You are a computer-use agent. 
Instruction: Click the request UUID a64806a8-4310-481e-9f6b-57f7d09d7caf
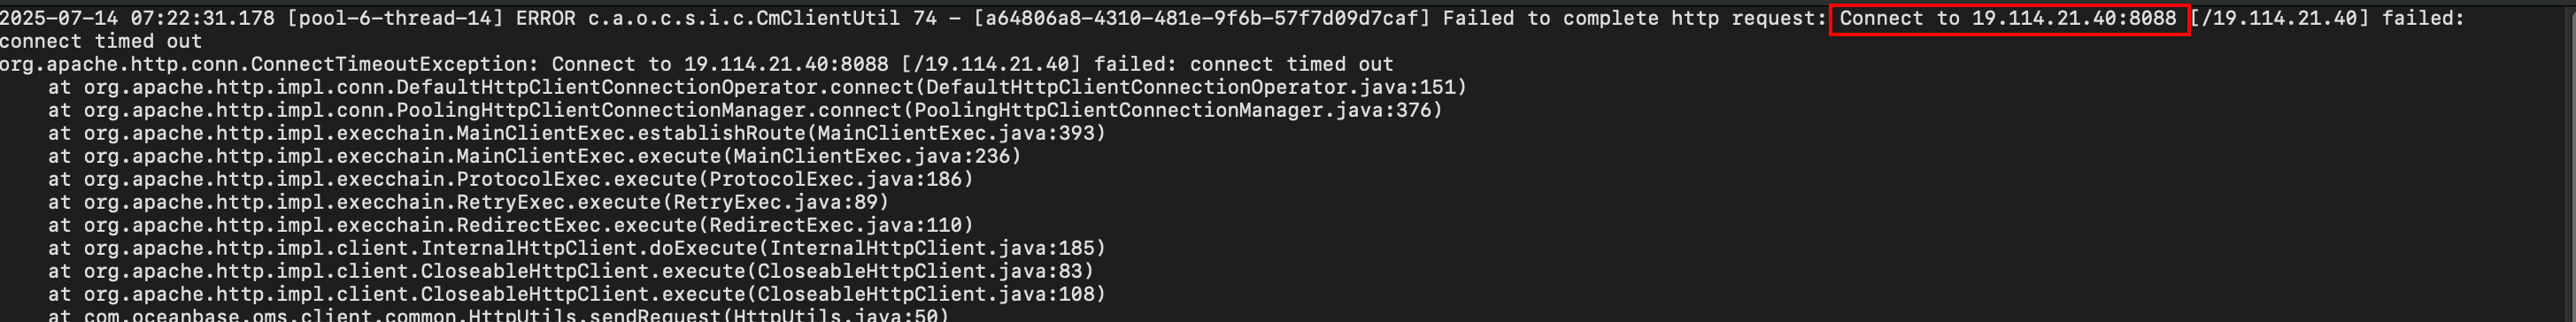click(x=1200, y=18)
